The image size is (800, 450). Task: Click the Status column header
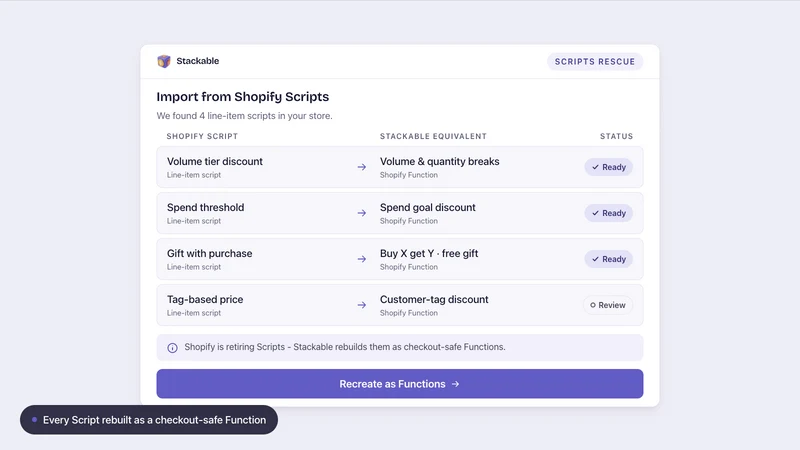pos(616,136)
